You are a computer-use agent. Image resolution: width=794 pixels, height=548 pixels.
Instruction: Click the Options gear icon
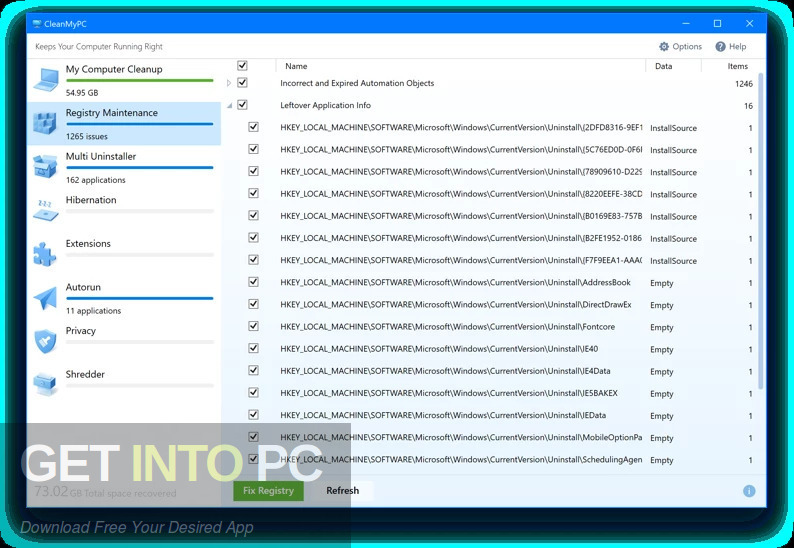(x=663, y=47)
